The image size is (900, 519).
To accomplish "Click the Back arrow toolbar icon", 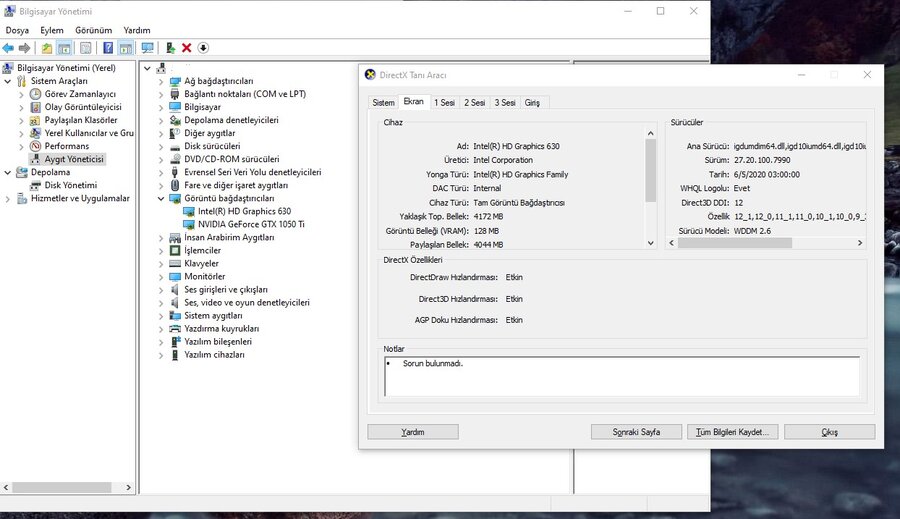I will pyautogui.click(x=8, y=48).
